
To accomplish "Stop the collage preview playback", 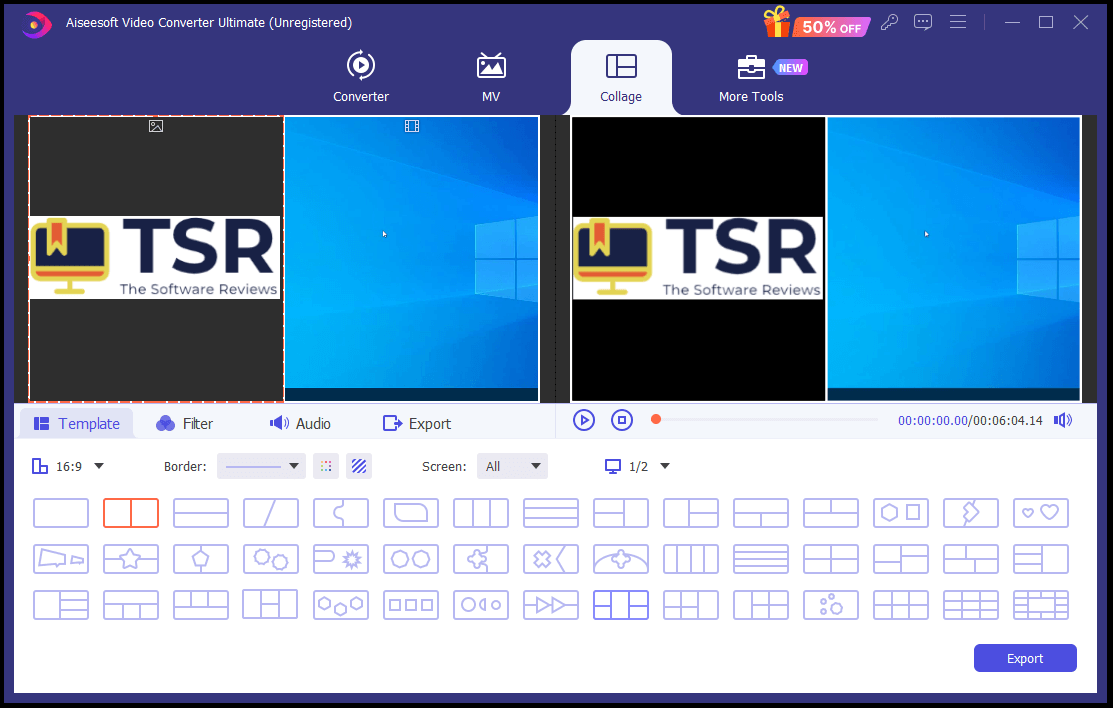I will 622,420.
